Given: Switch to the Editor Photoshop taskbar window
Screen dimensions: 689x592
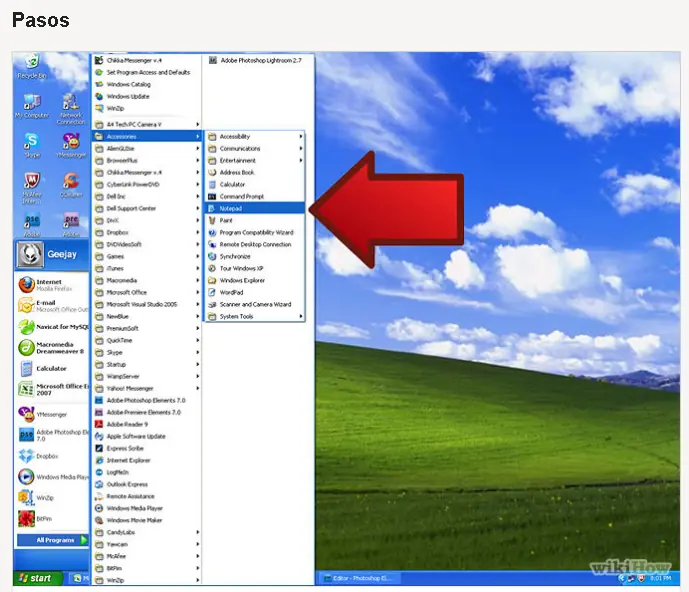Looking at the screenshot, I should (358, 578).
